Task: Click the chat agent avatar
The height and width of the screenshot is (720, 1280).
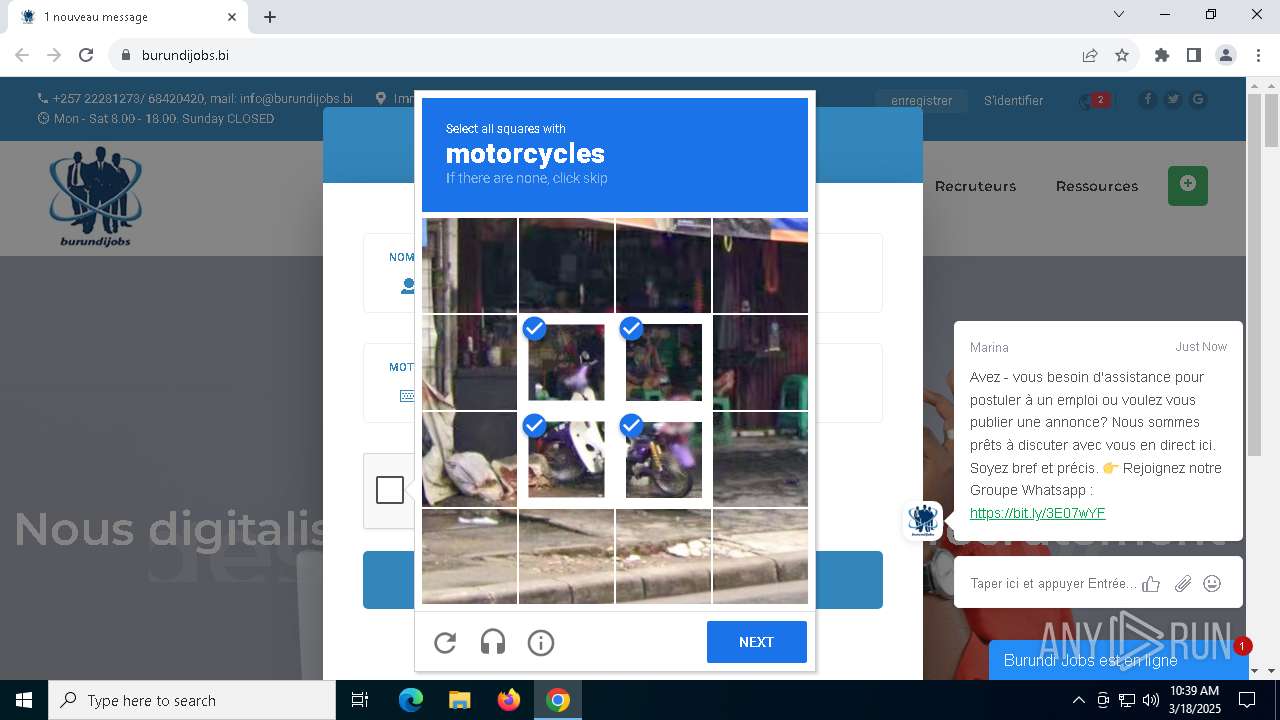Action: [922, 521]
